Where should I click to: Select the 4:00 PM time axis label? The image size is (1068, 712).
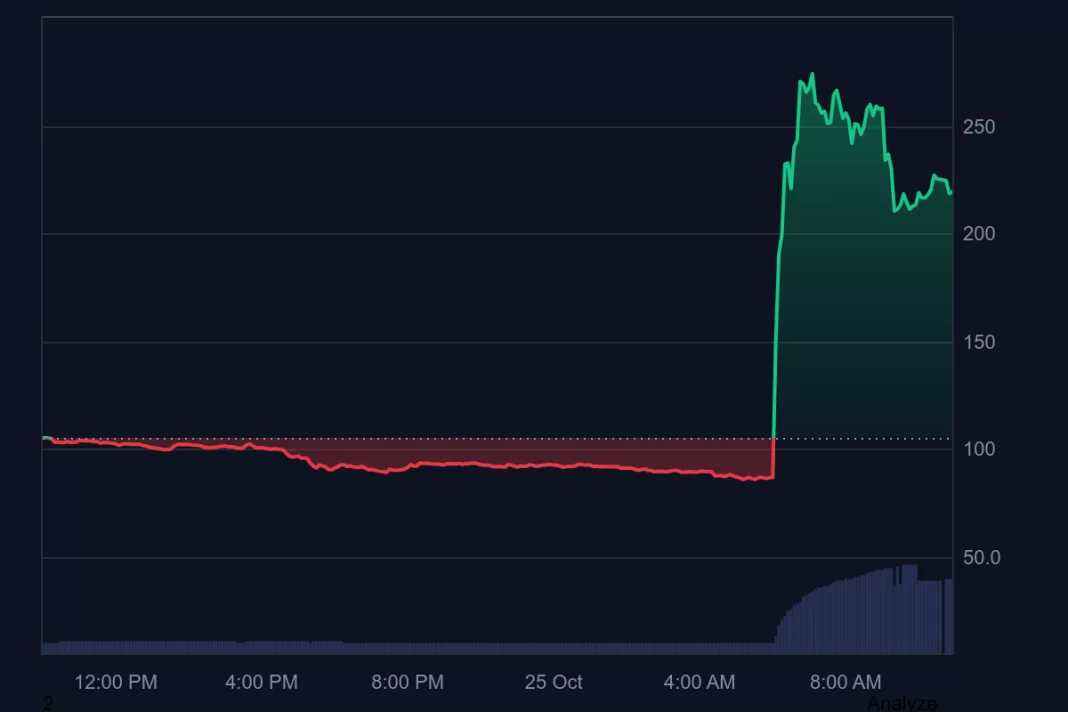pos(261,682)
